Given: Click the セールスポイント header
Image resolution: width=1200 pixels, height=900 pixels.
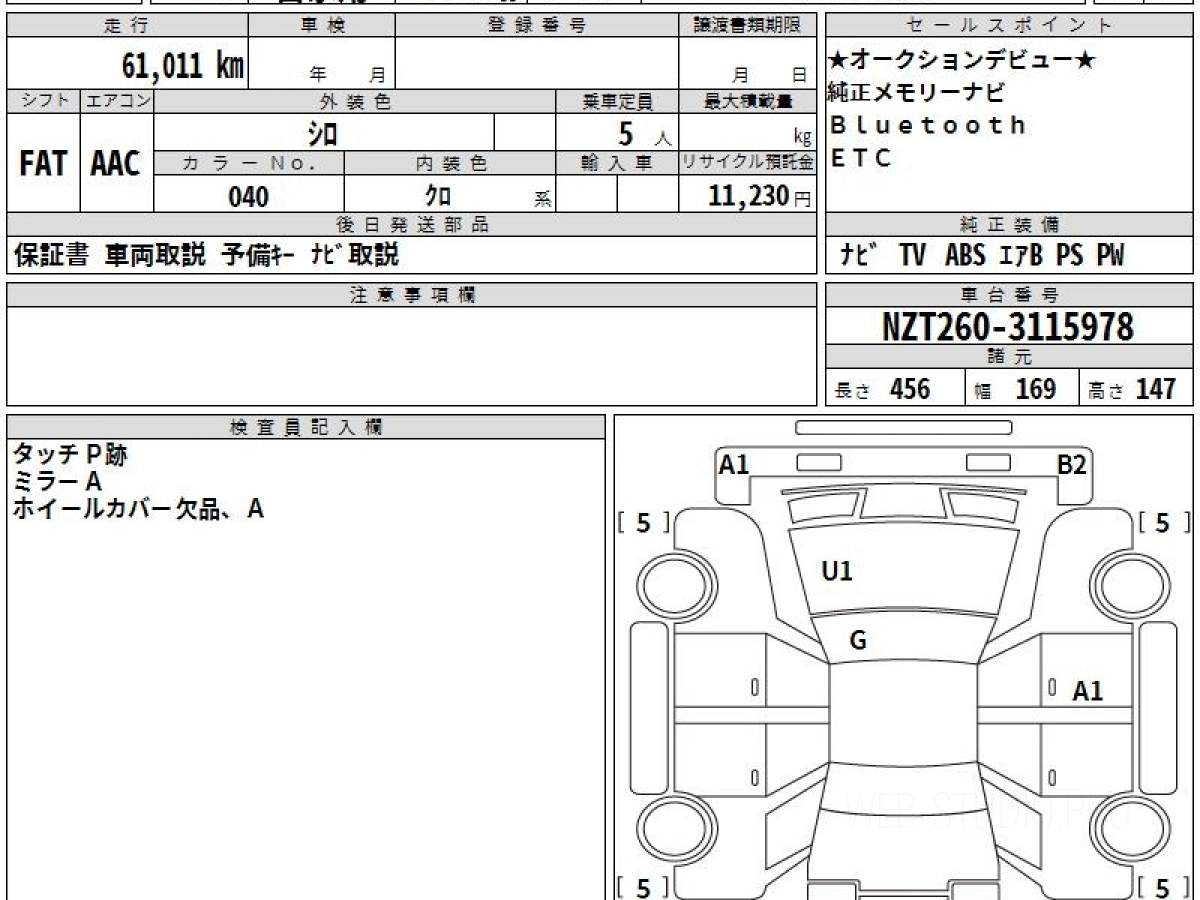Looking at the screenshot, I should (1010, 26).
